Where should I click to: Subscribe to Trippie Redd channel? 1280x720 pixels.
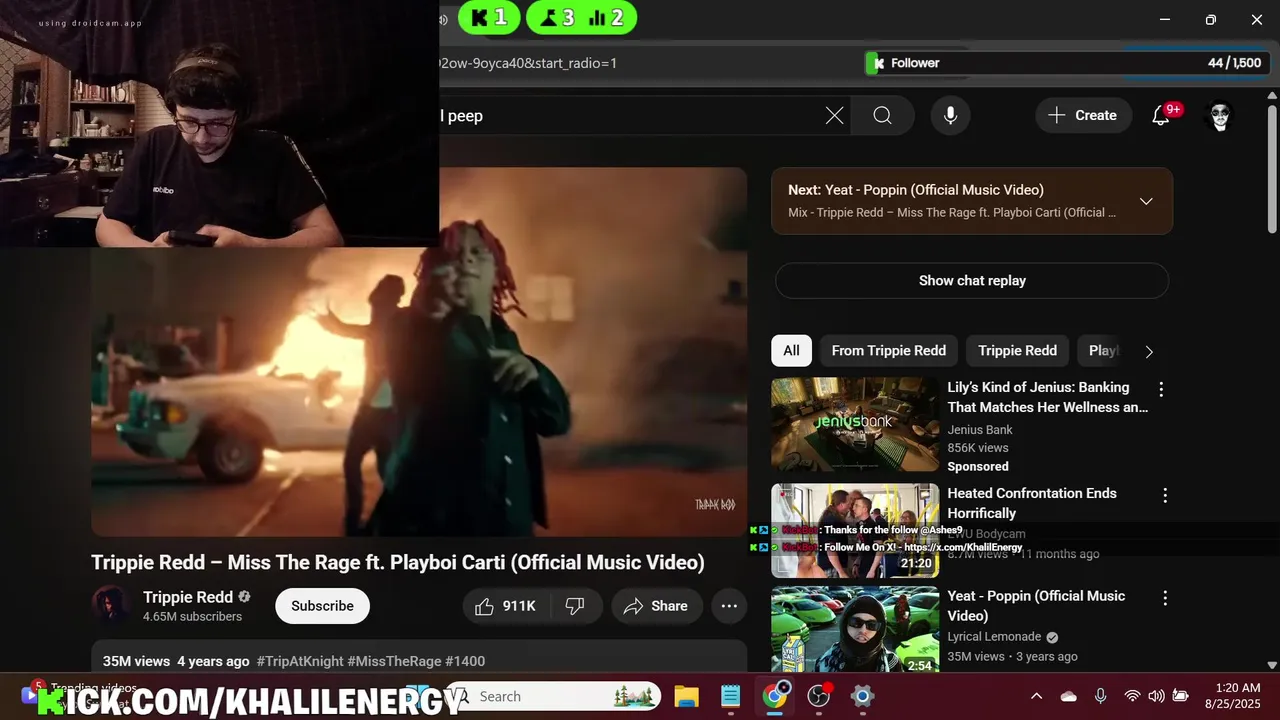(322, 606)
